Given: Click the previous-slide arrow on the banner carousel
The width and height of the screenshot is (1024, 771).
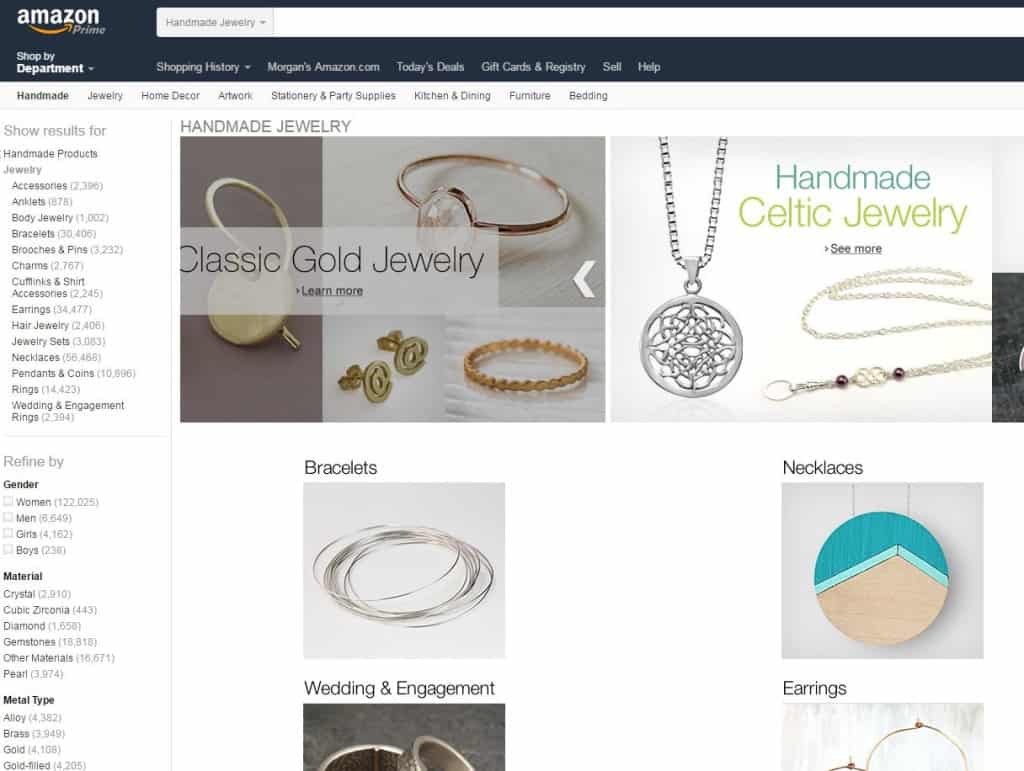Looking at the screenshot, I should point(584,279).
